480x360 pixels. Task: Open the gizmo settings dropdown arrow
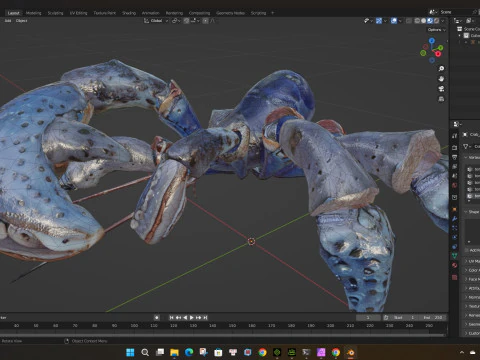(x=385, y=21)
